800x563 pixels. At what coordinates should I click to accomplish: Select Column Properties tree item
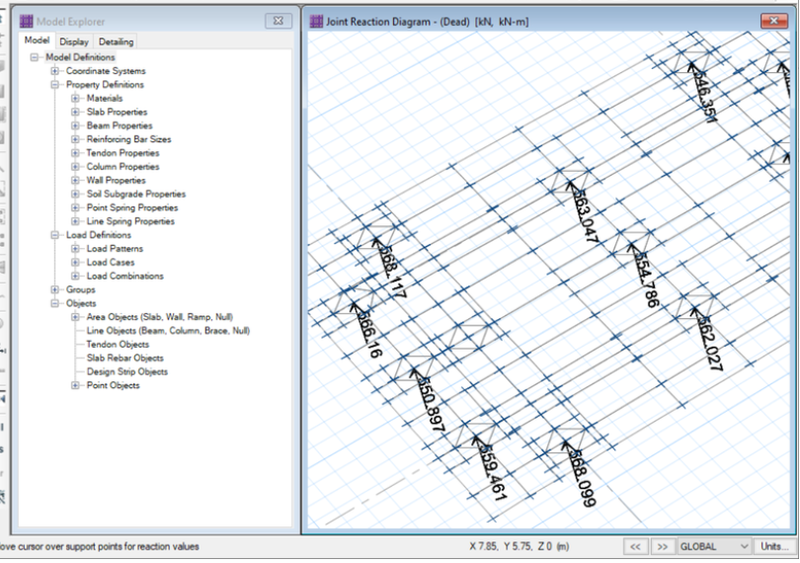tap(122, 166)
